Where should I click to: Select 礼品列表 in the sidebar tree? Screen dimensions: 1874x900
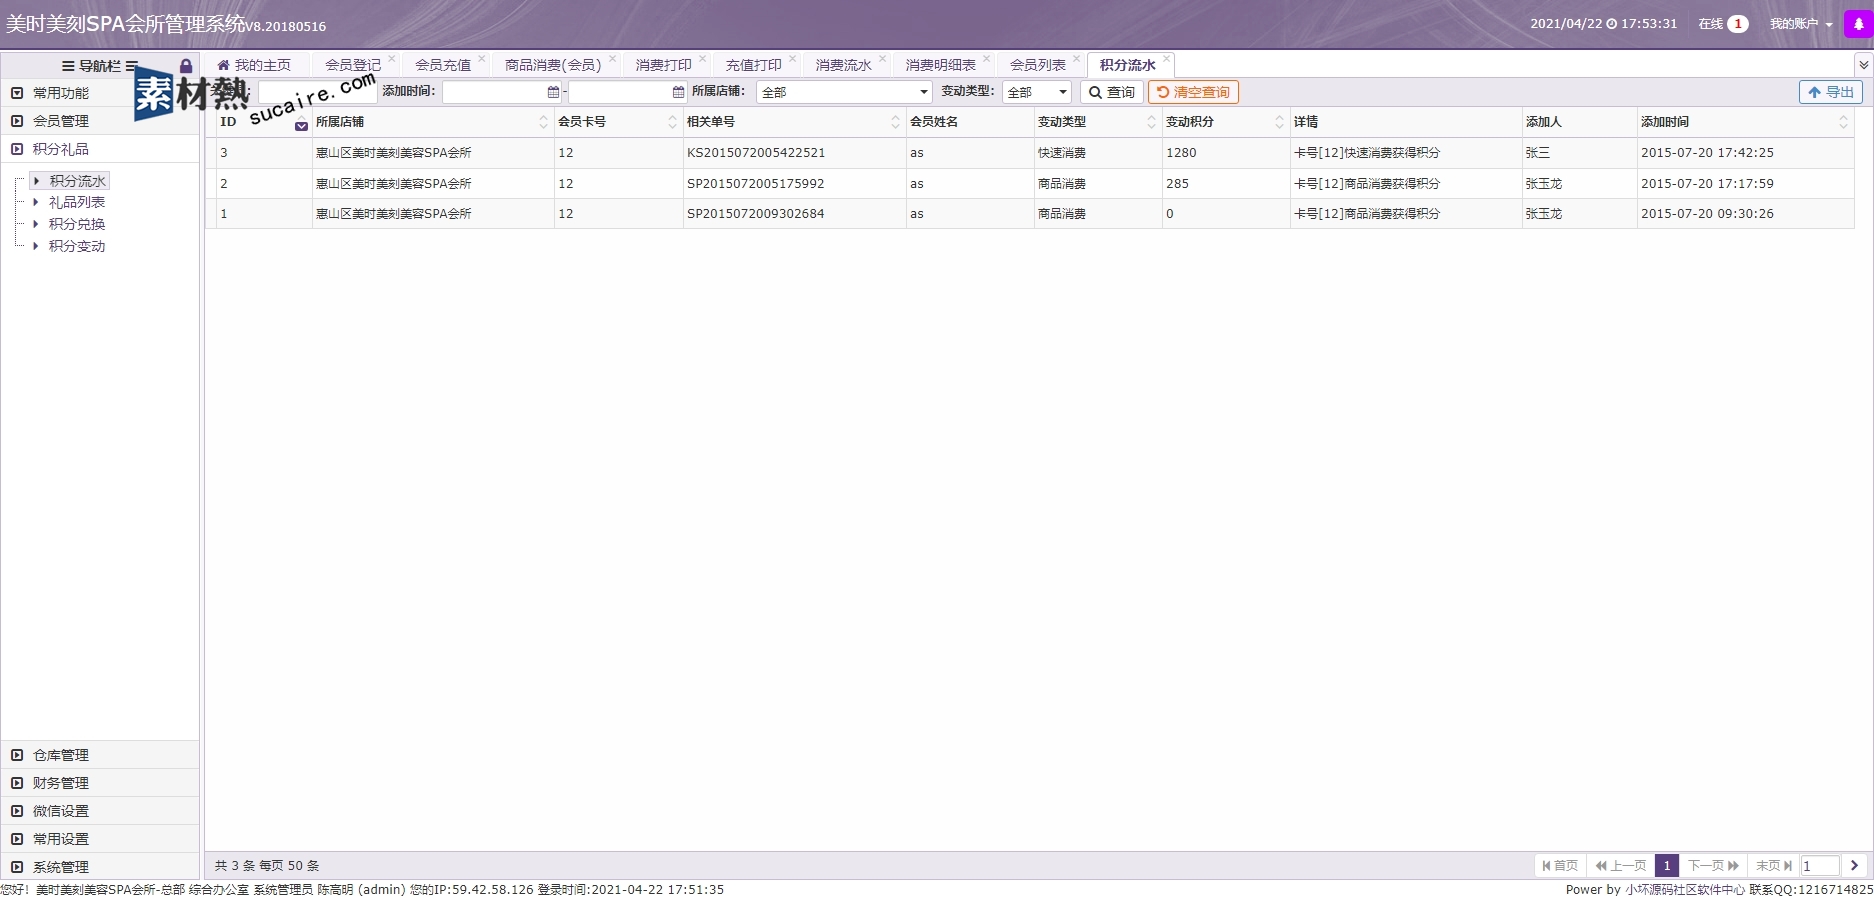pos(77,202)
